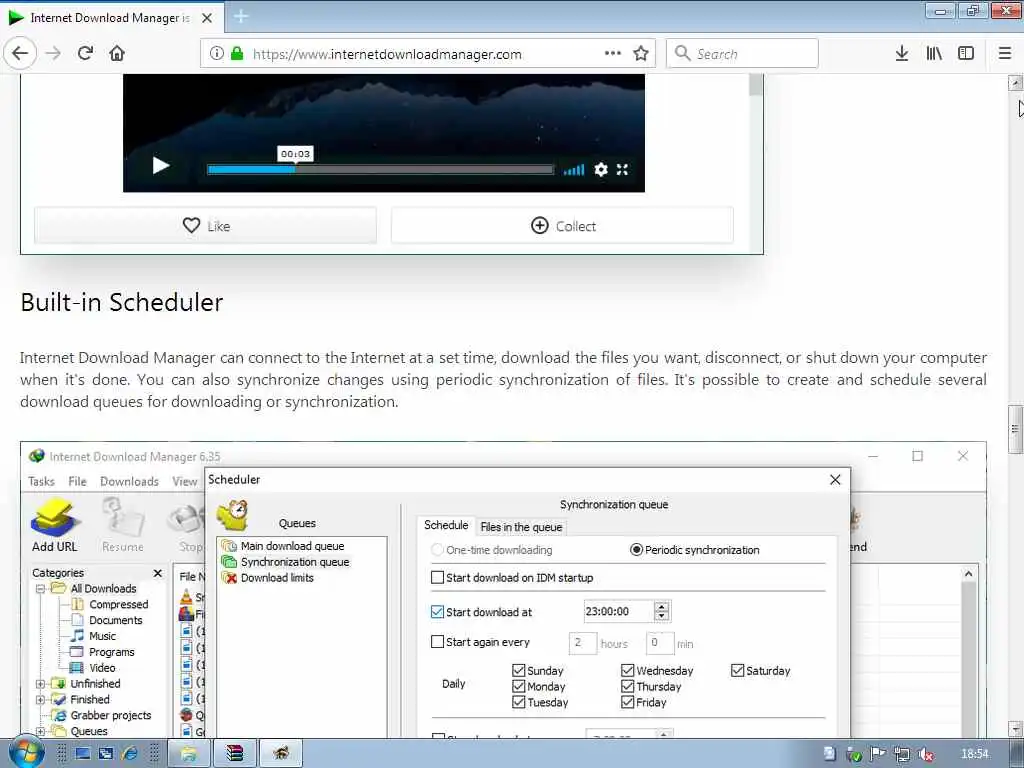This screenshot has width=1024, height=768.
Task: Open the File menu in IDM
Action: point(77,481)
